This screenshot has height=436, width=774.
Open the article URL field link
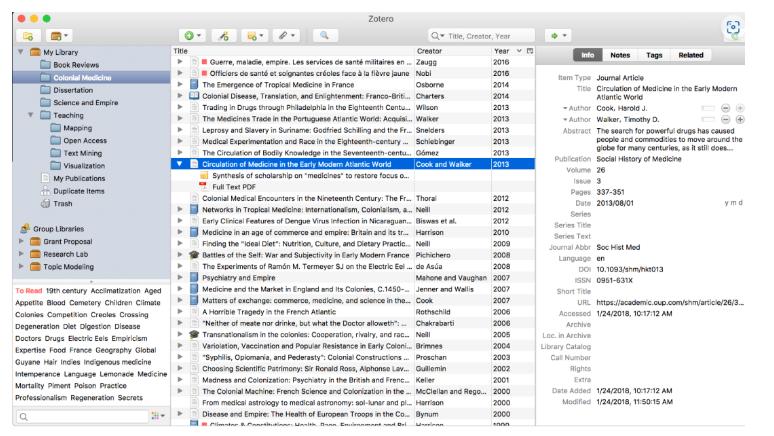pyautogui.click(x=670, y=303)
